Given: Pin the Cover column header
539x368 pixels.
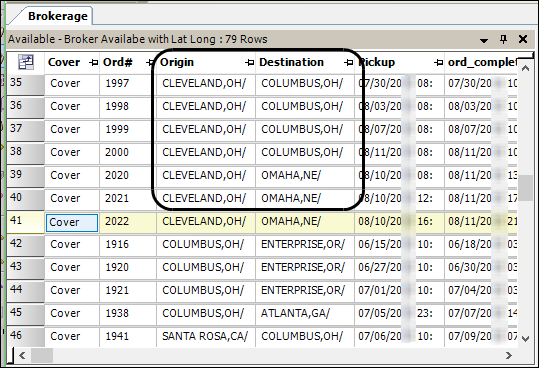Looking at the screenshot, I should [93, 63].
